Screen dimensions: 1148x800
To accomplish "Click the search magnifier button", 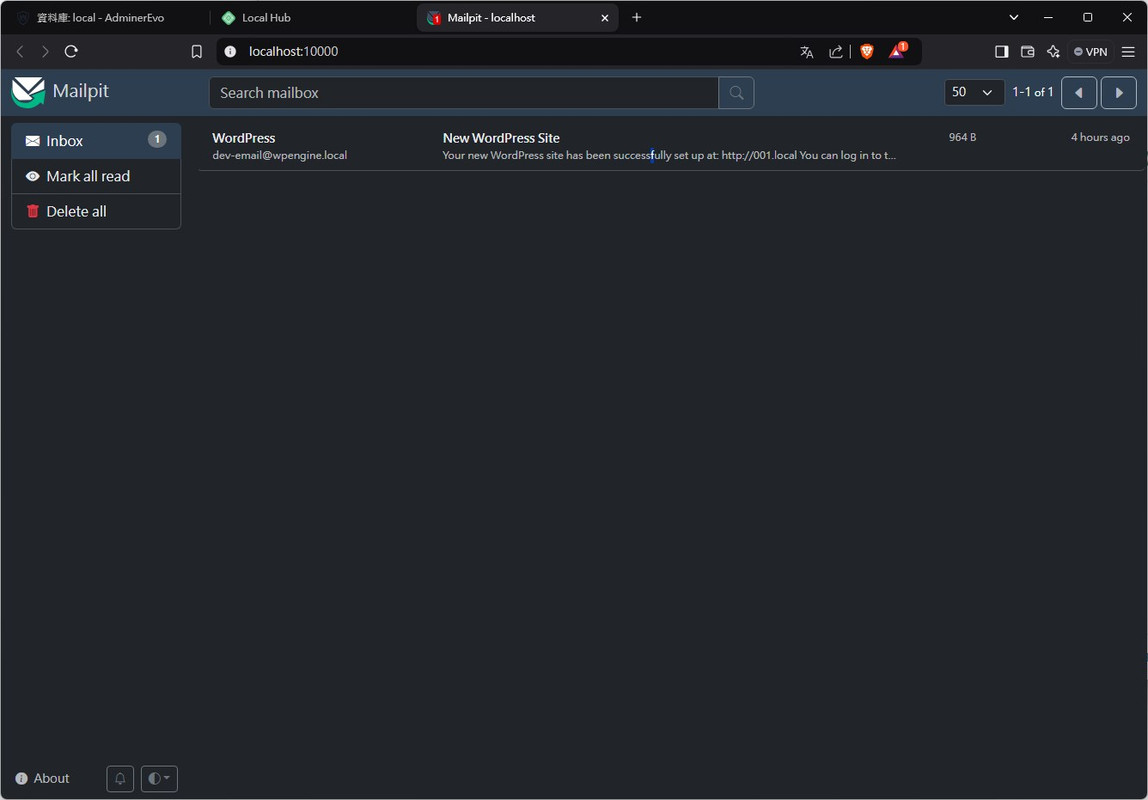I will point(736,93).
